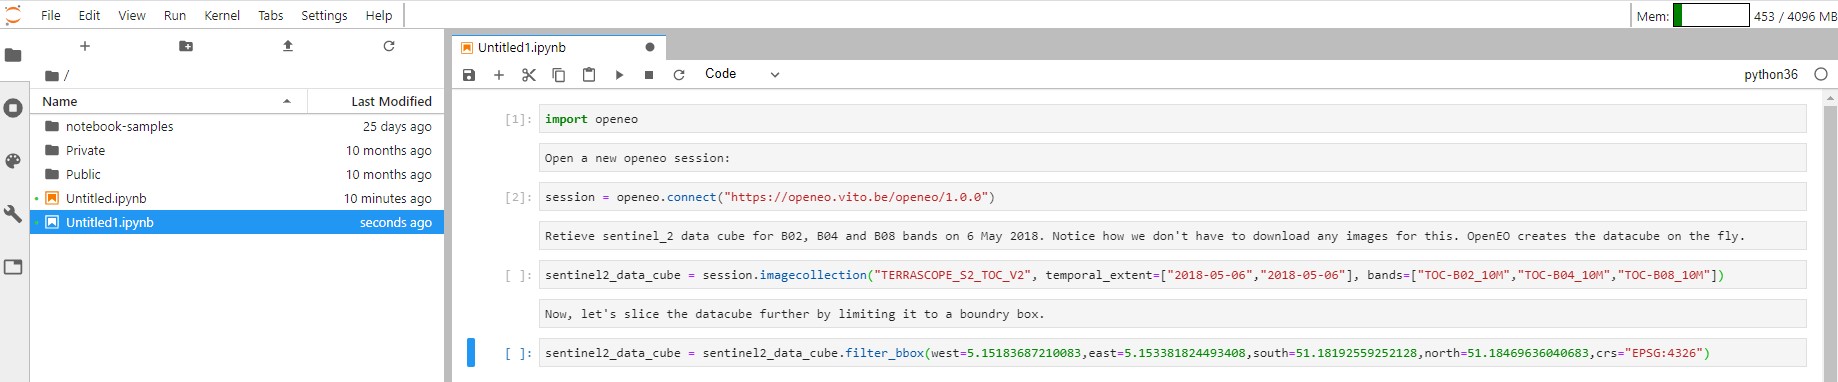Click the kernel status circle indicator
This screenshot has width=1838, height=382.
1821,74
